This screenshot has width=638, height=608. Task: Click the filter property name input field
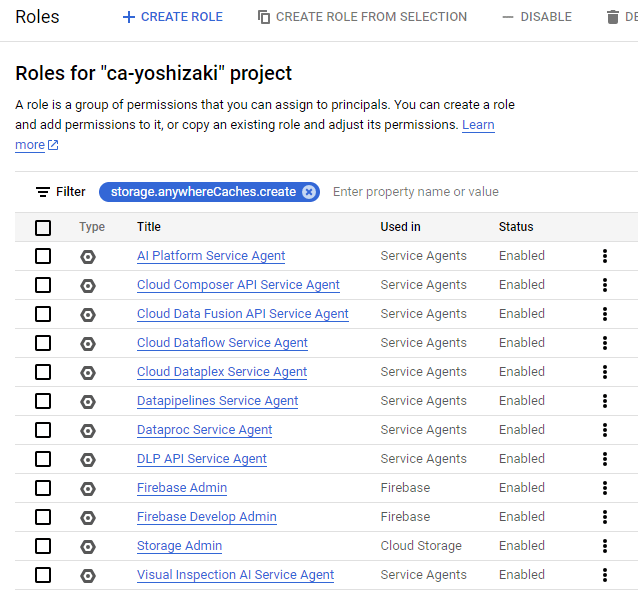click(x=415, y=192)
